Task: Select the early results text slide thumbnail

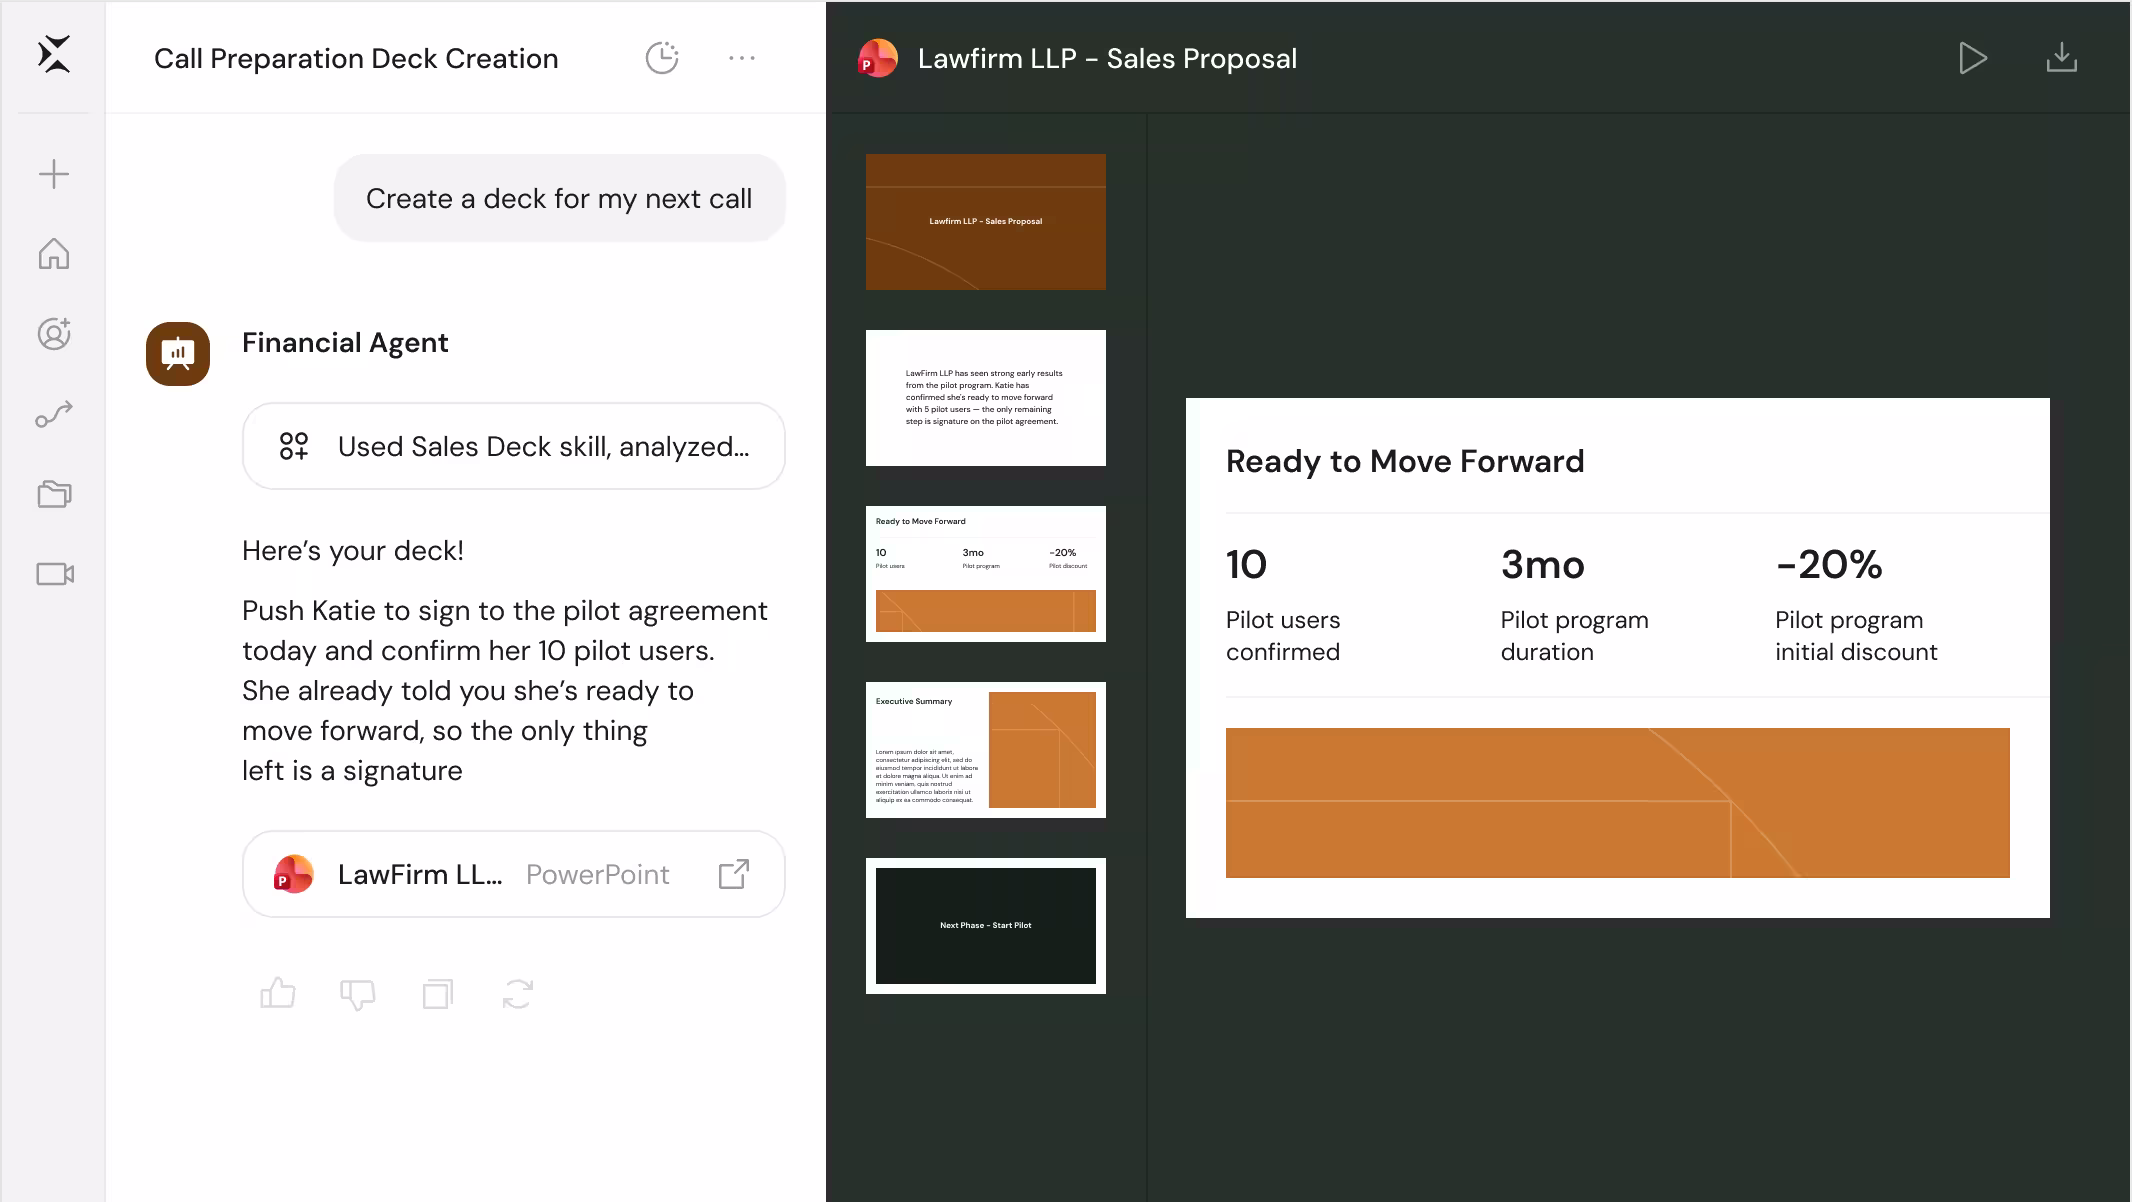Action: coord(986,398)
